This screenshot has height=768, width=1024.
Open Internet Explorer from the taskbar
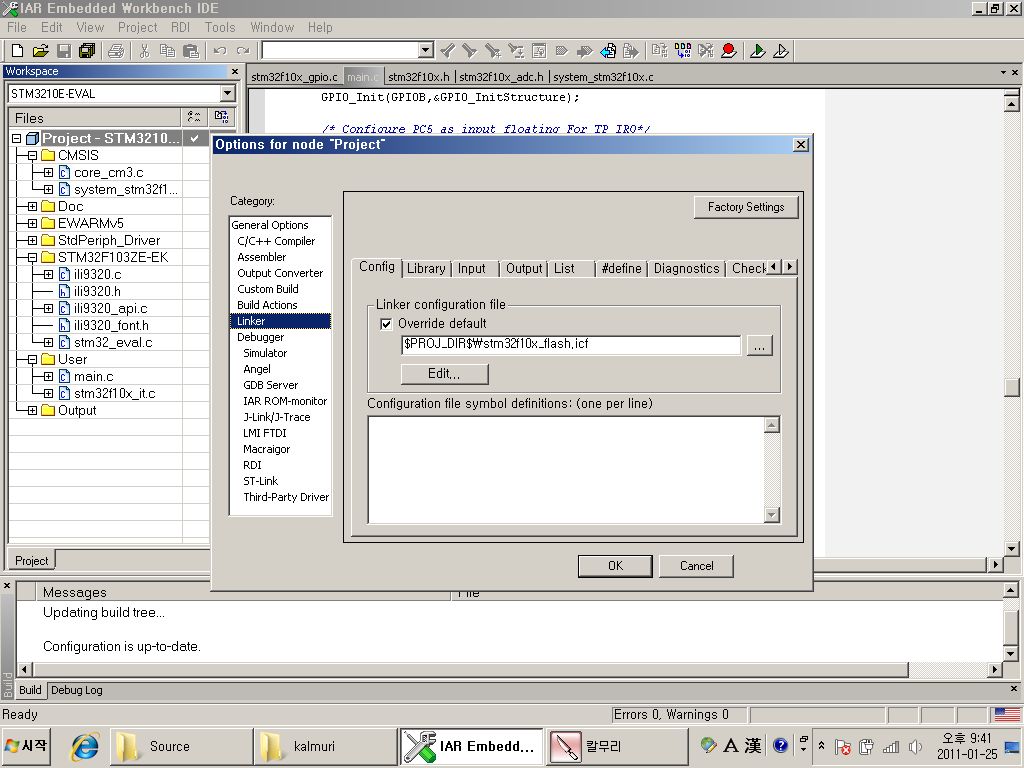click(86, 746)
